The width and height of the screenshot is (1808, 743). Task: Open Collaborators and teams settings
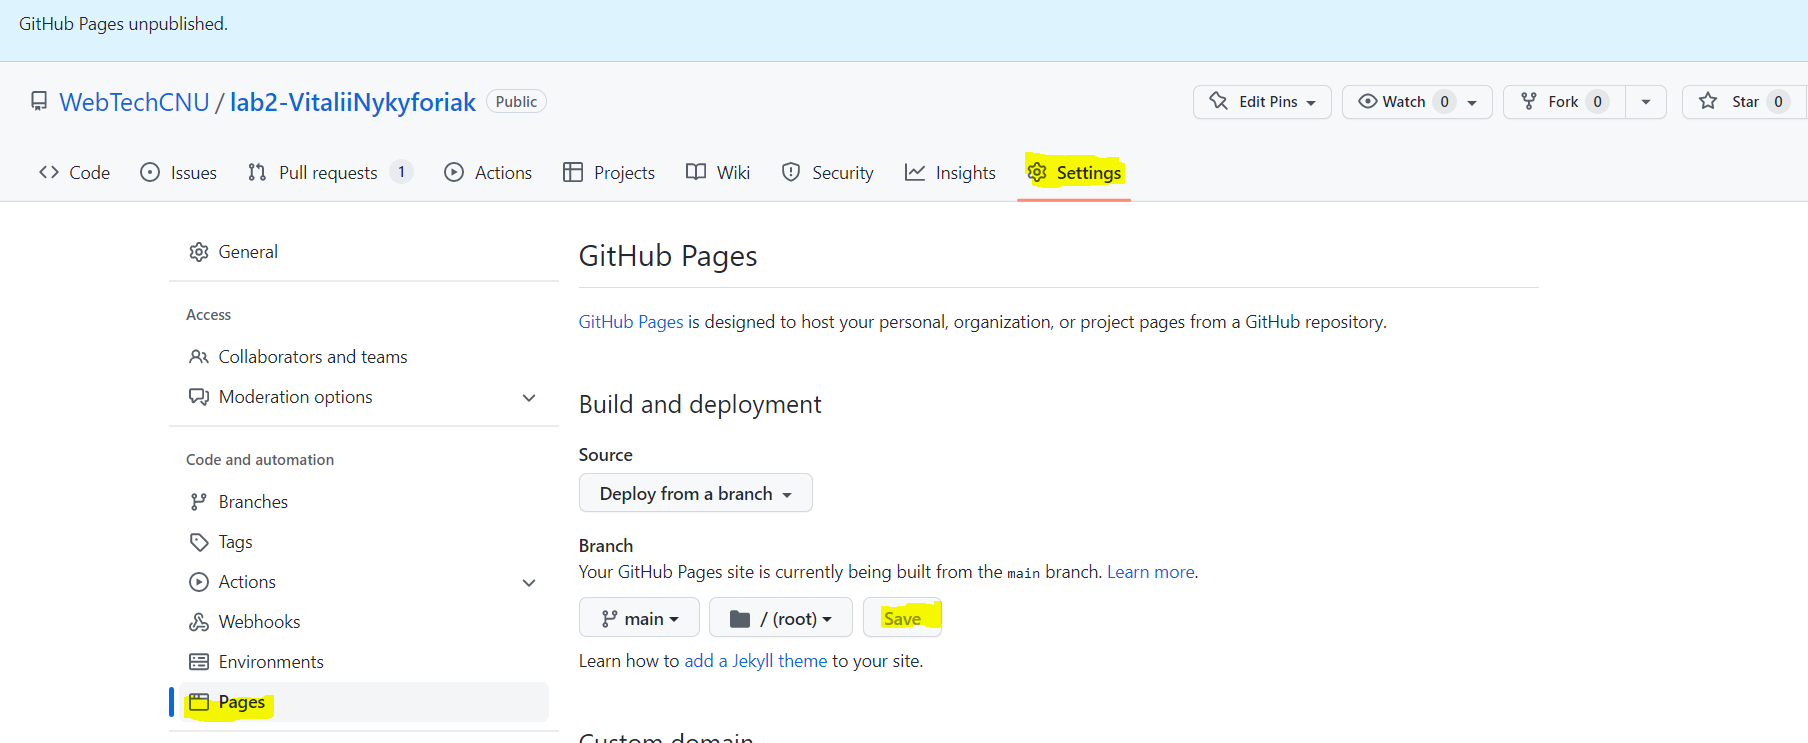[363, 357]
